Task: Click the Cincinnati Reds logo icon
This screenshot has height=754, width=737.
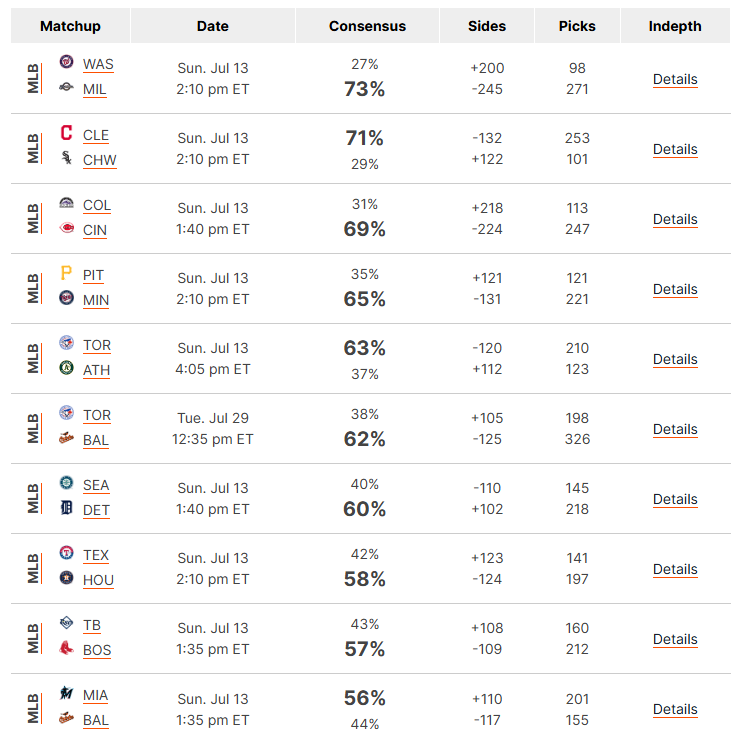Action: [66, 227]
